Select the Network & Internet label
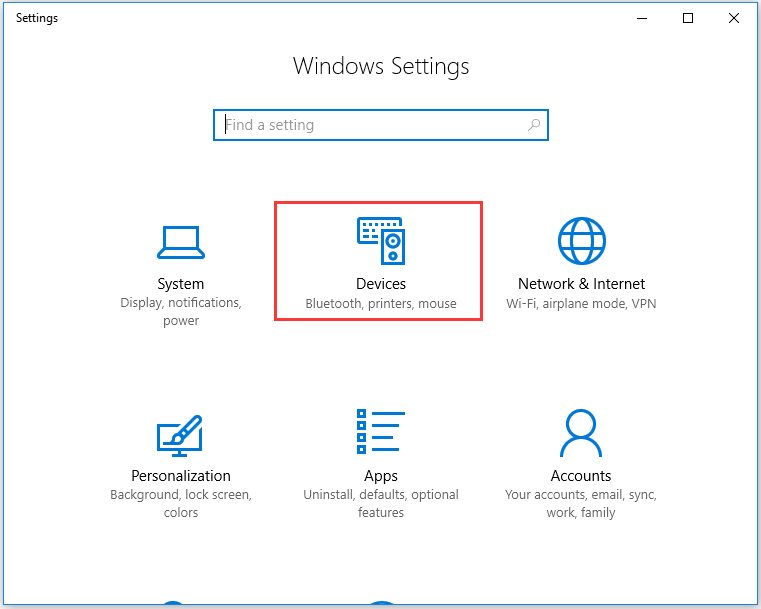Screen dimensions: 761x609 tap(581, 284)
